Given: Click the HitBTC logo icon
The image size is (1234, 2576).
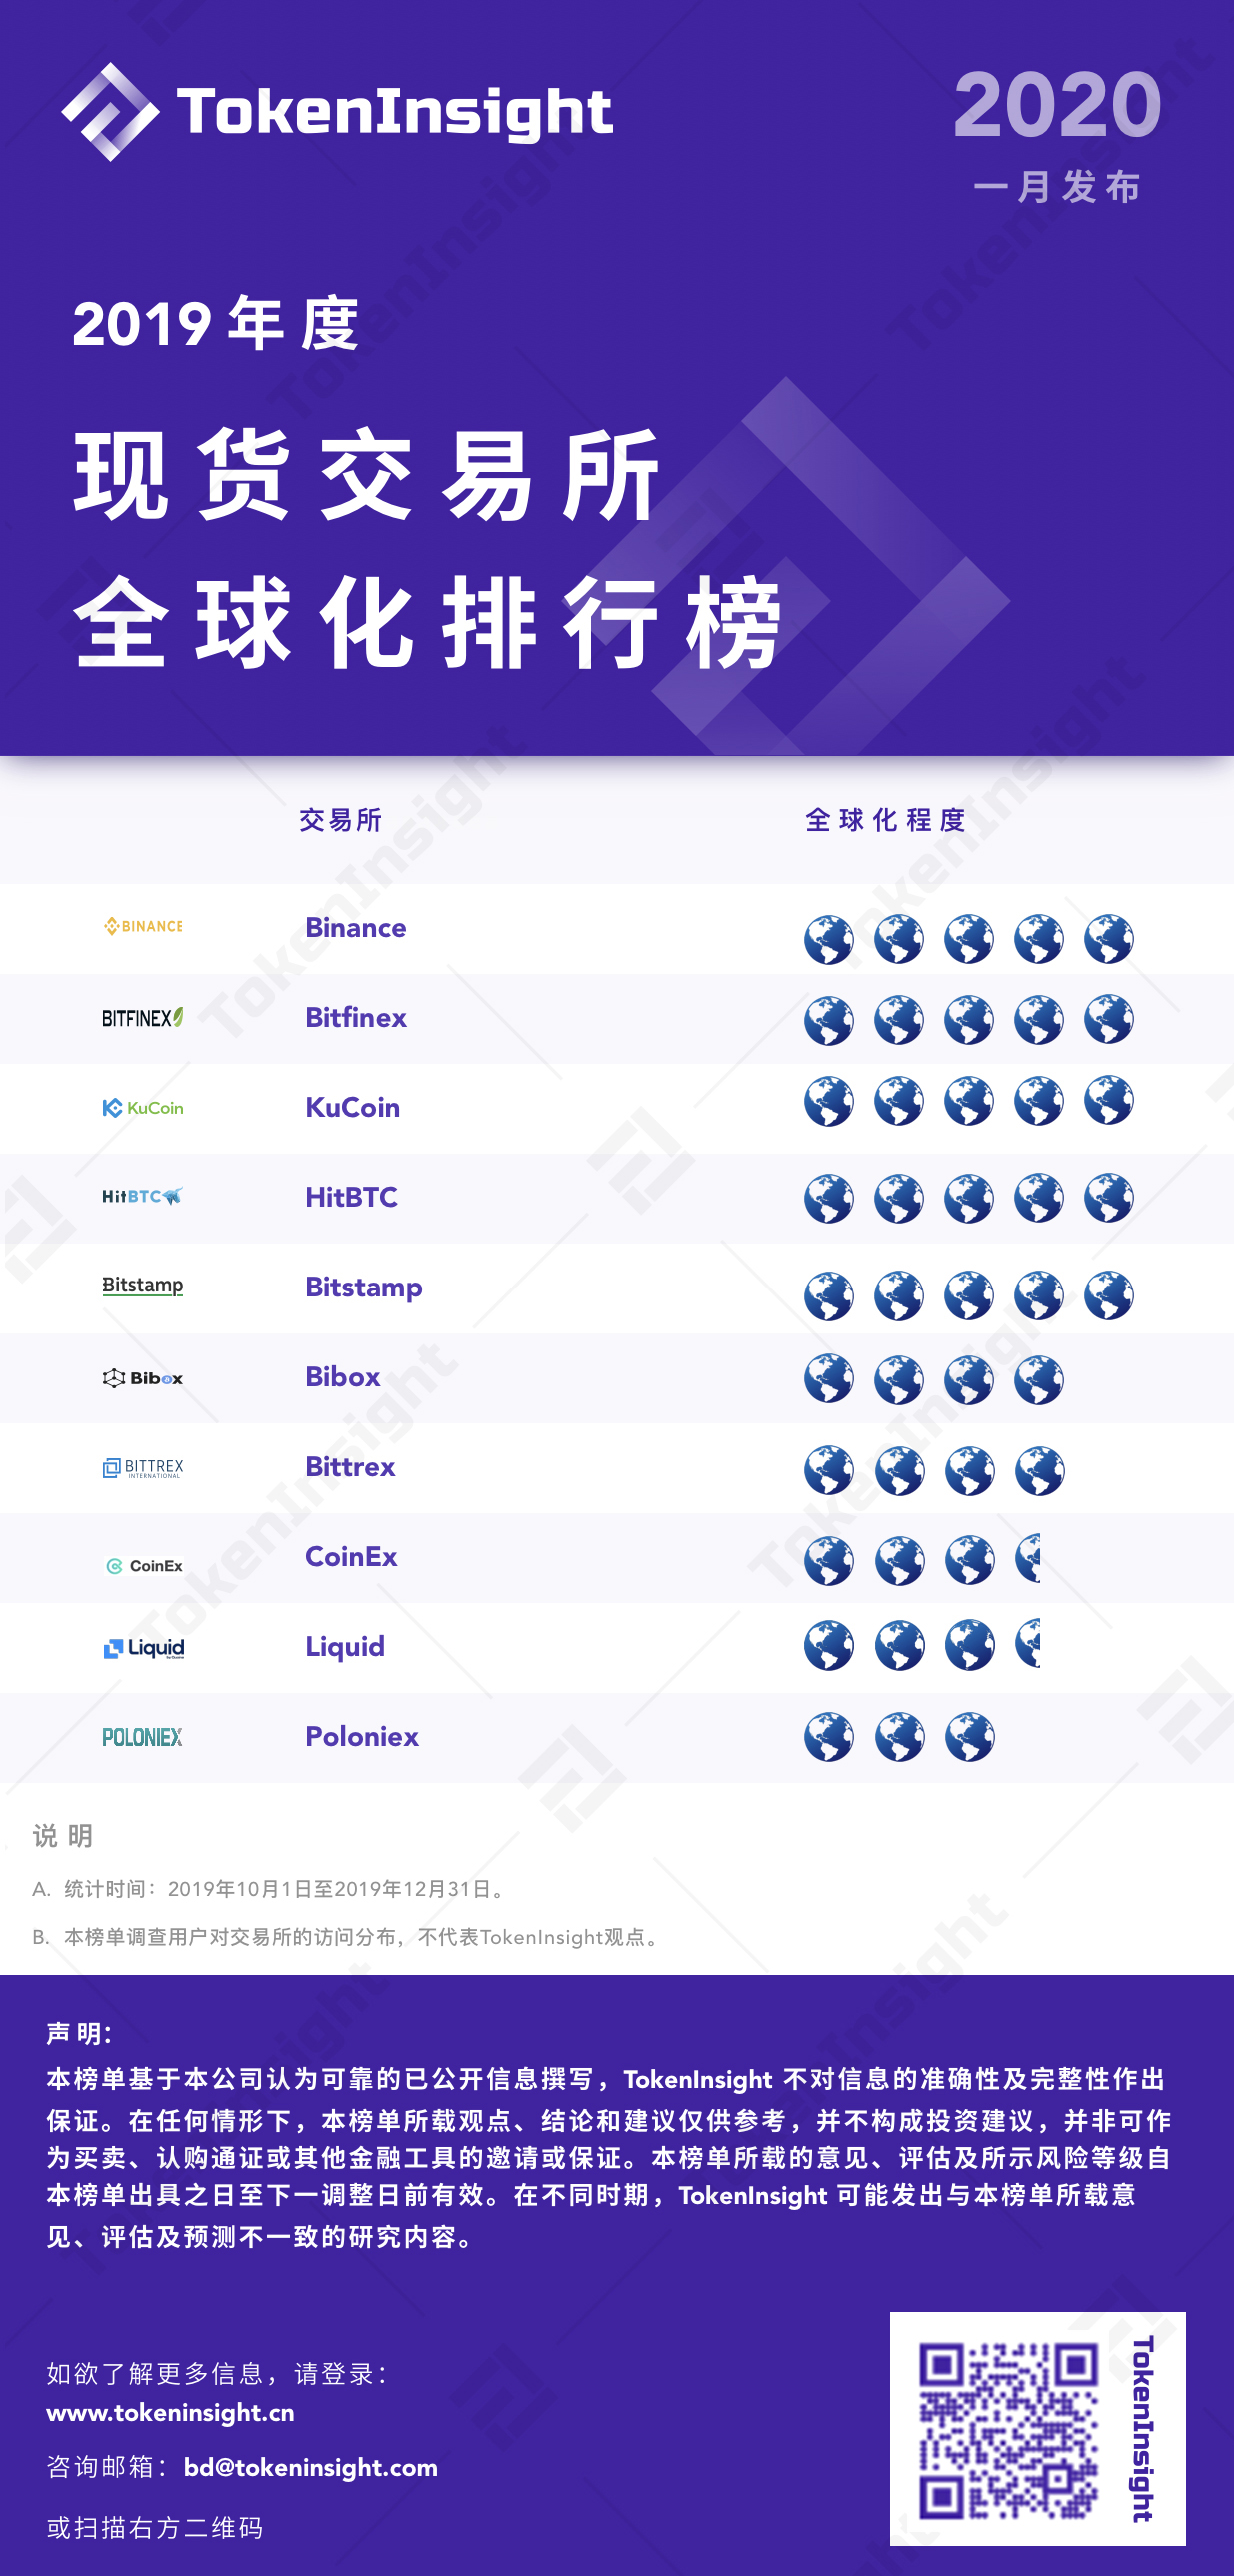Looking at the screenshot, I should click(x=143, y=1196).
